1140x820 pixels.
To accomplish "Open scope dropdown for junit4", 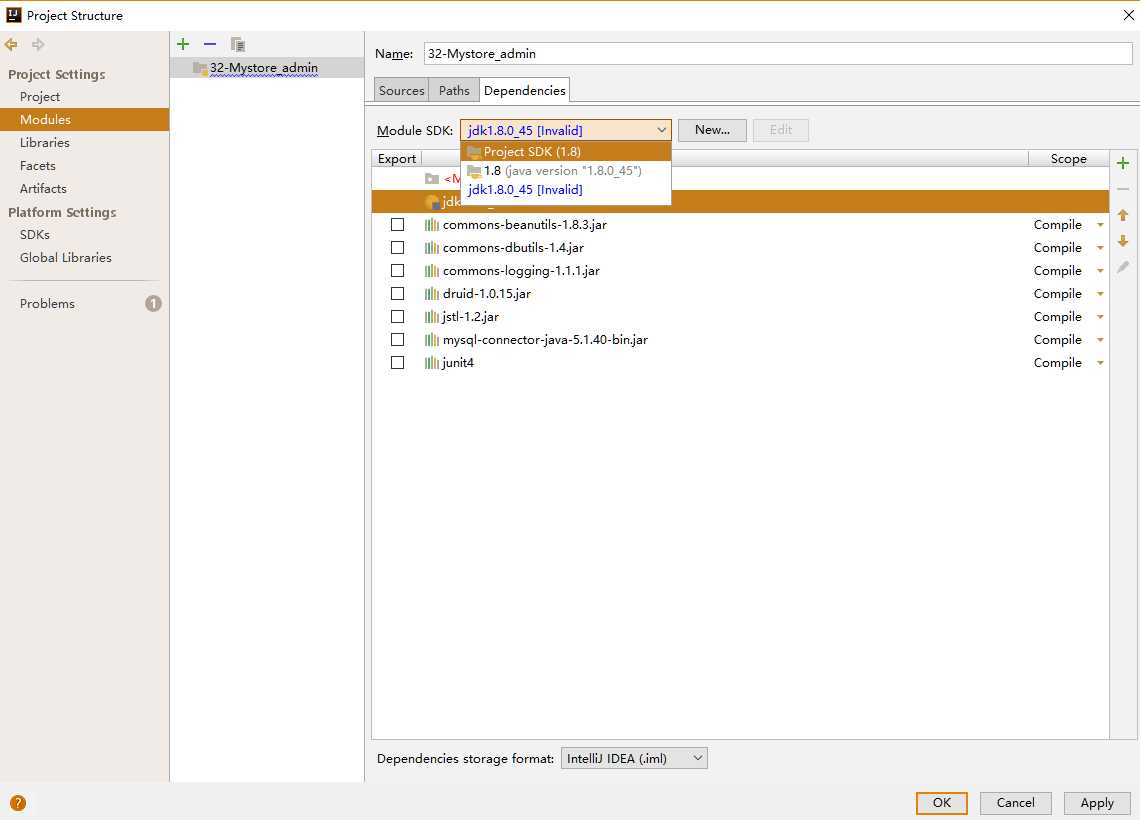I will (x=1101, y=363).
